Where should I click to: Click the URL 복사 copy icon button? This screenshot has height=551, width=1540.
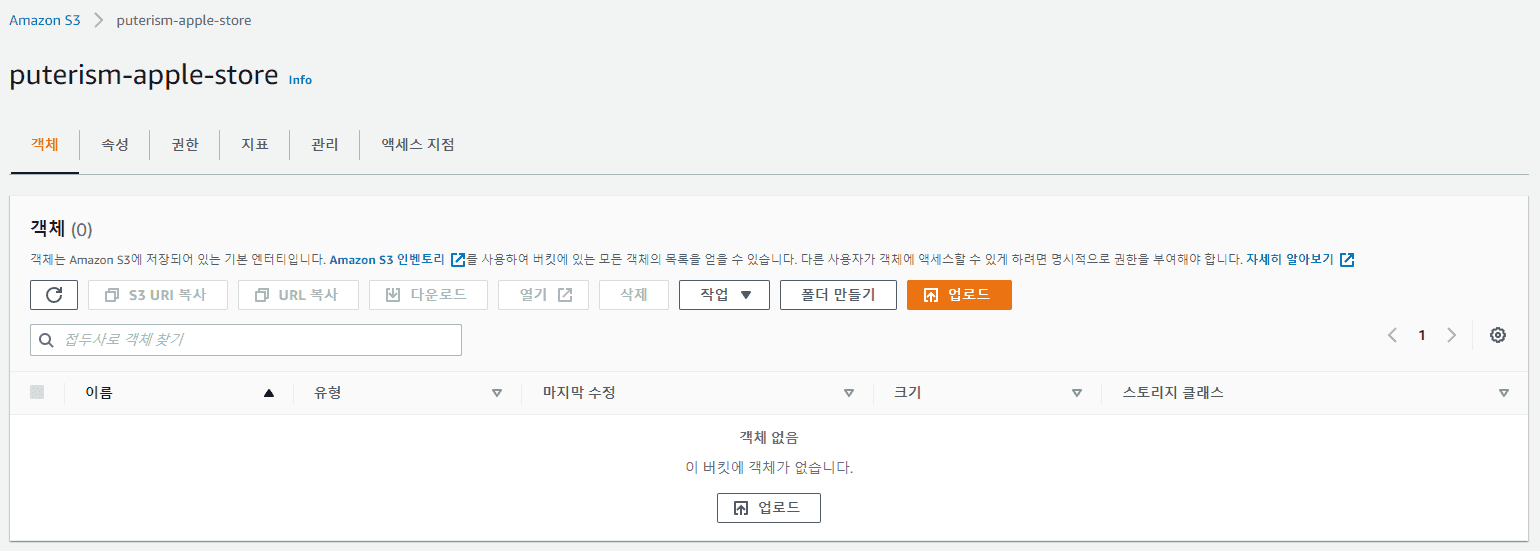click(x=262, y=295)
